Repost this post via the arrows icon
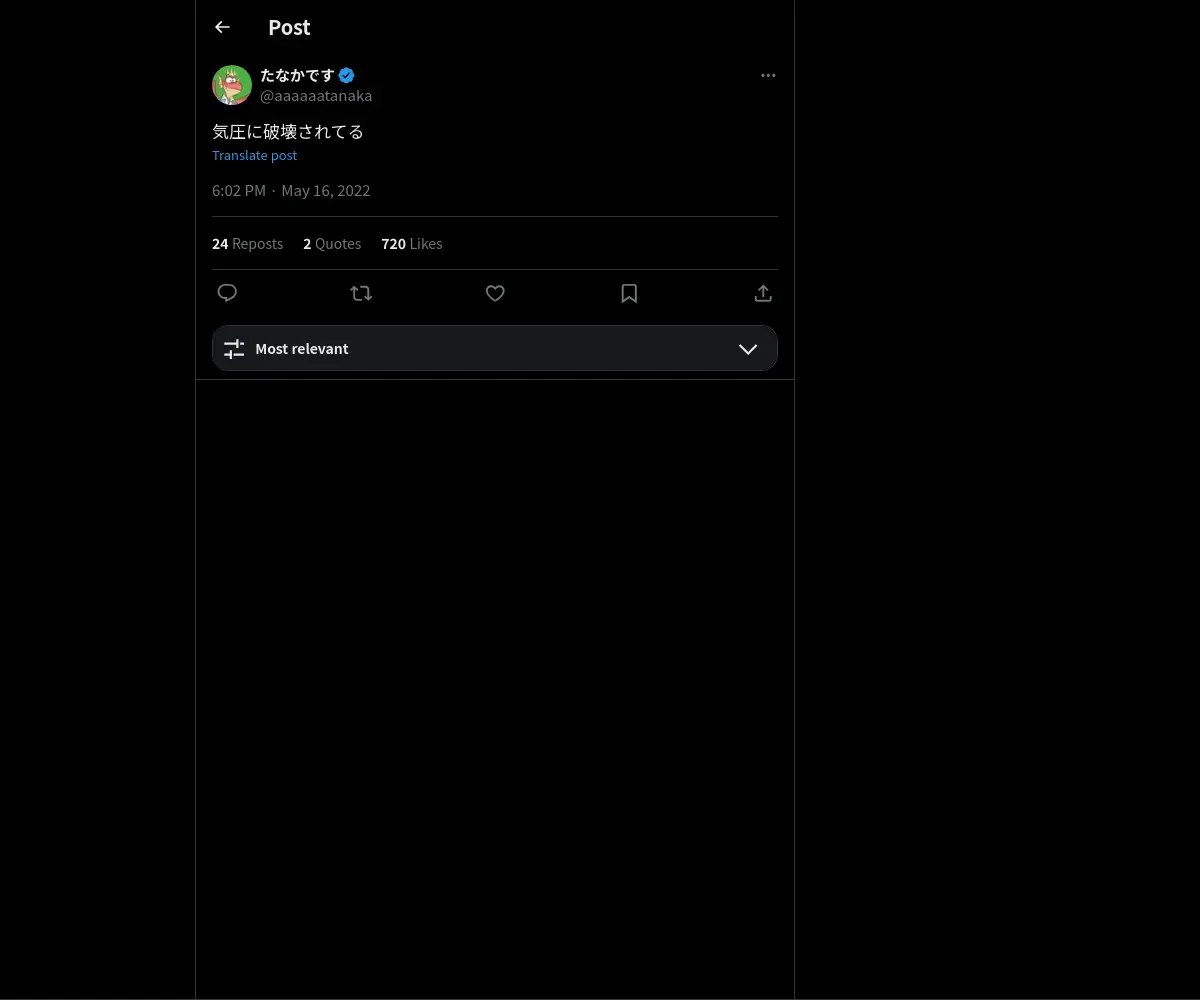Screen dimensions: 1200x1000 (361, 293)
